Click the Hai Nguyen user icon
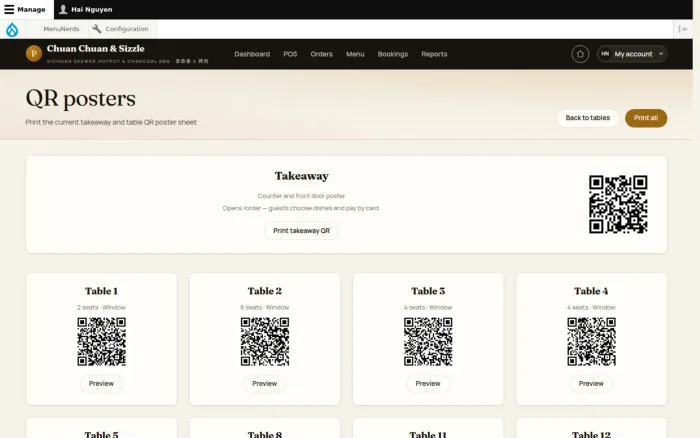This screenshot has width=700, height=438. (63, 9)
